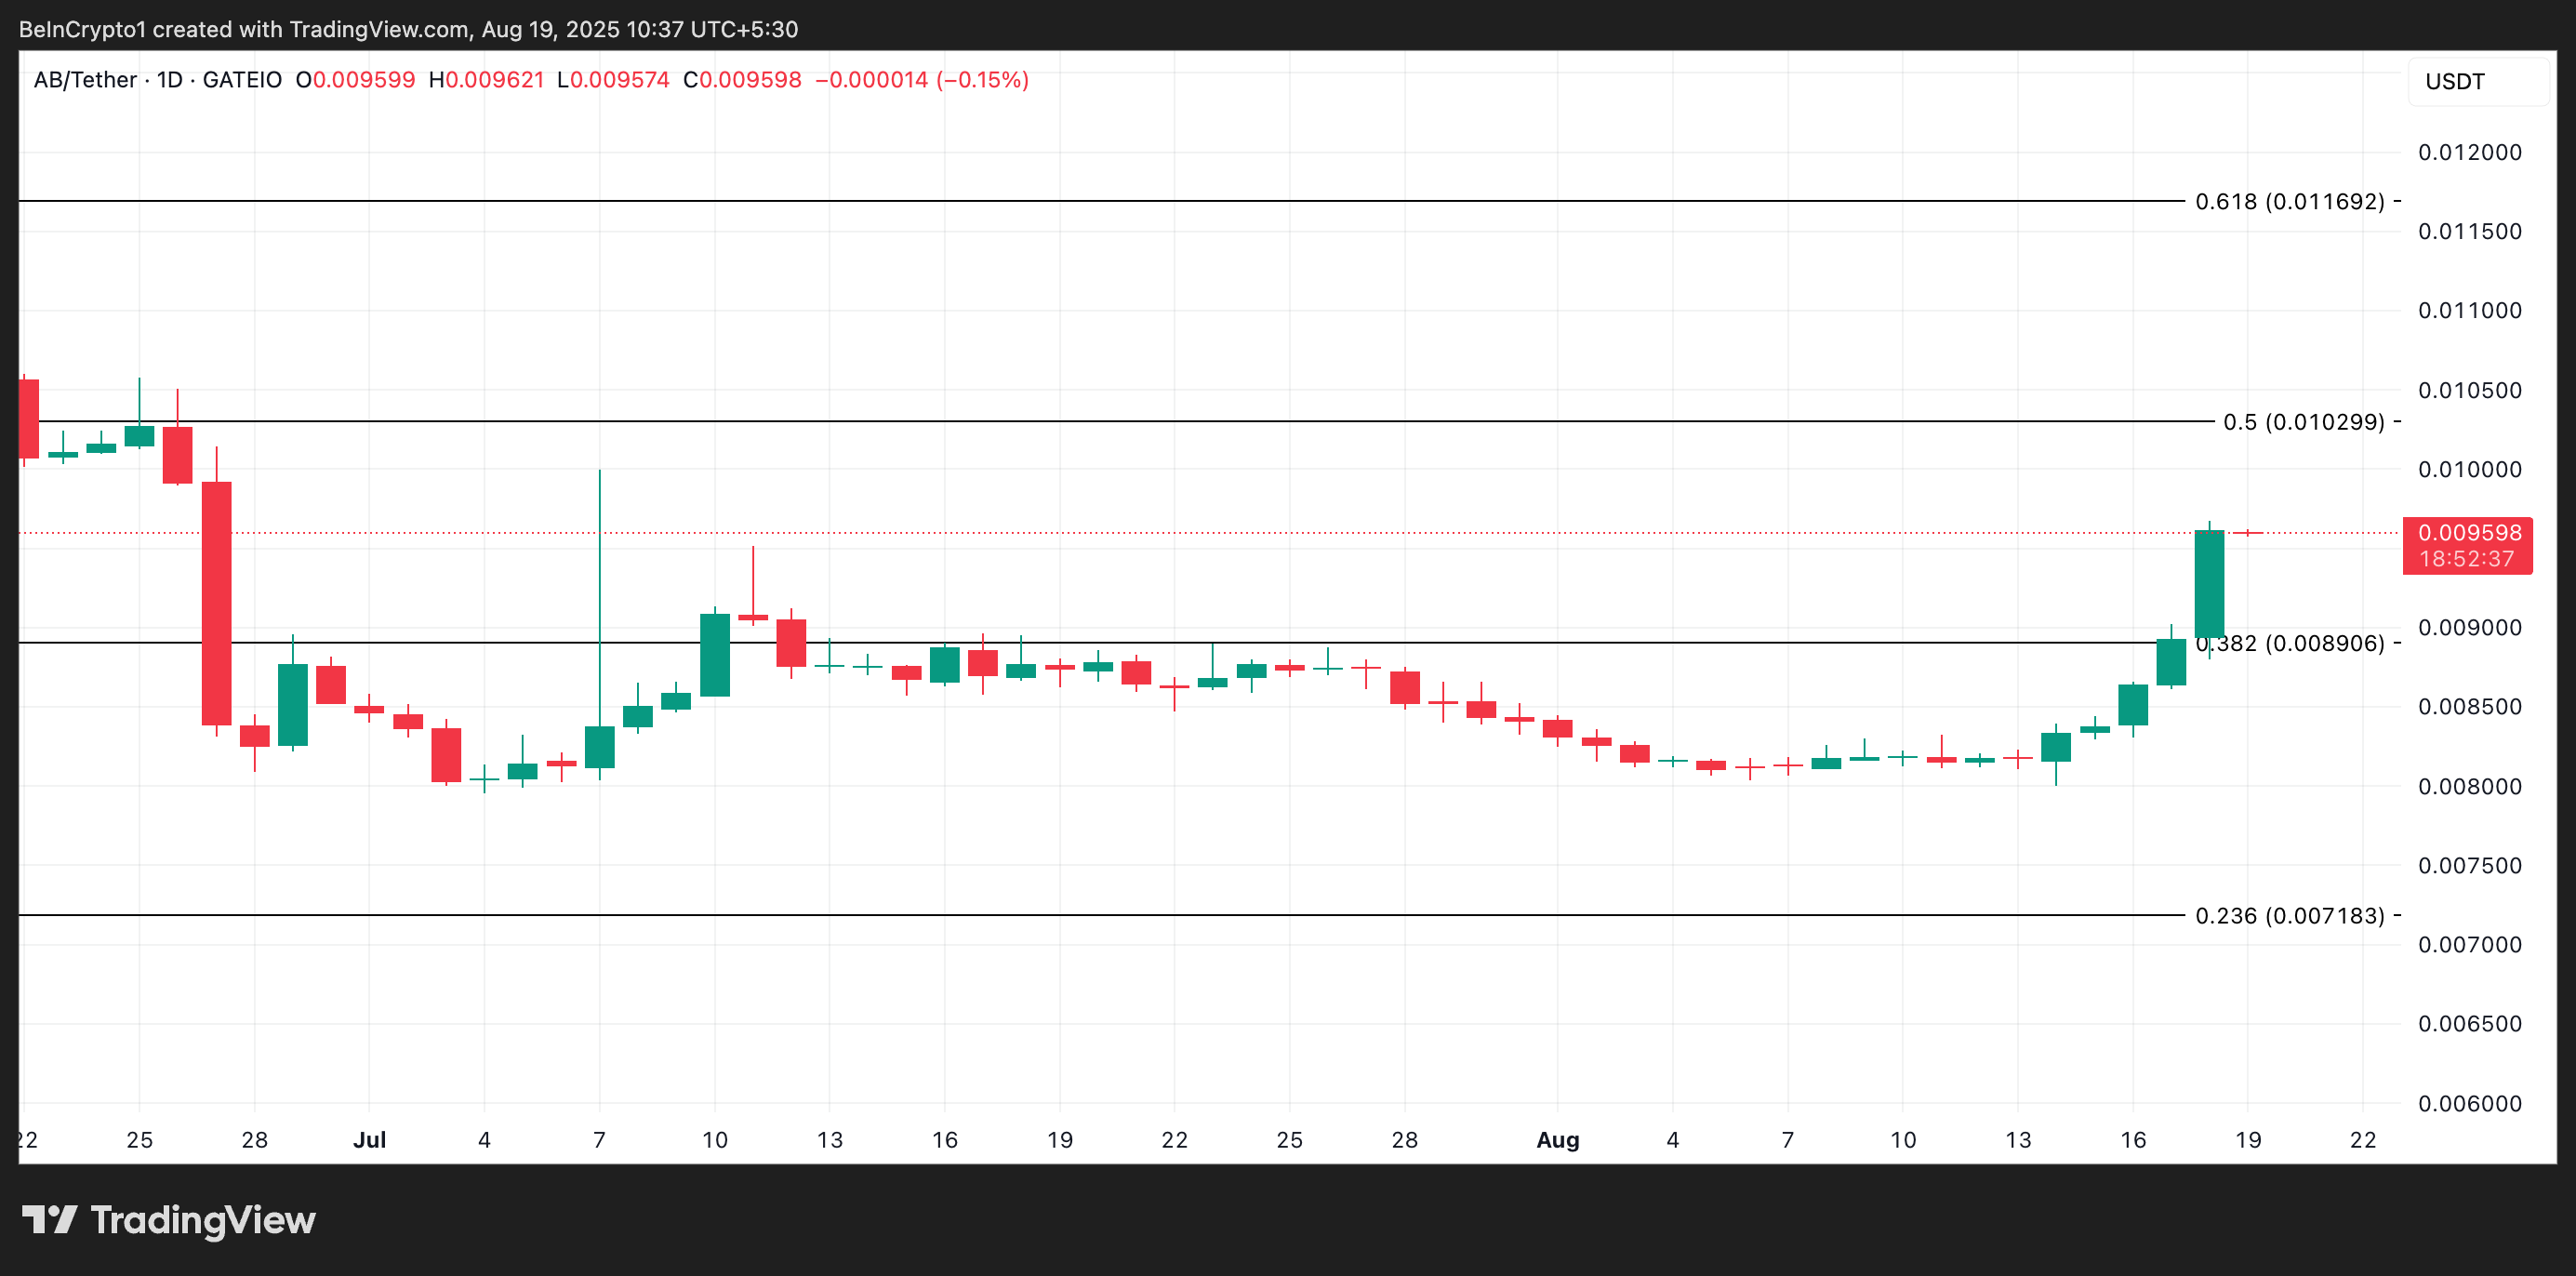
Task: Click the green candle on Jul 10
Action: (x=714, y=655)
